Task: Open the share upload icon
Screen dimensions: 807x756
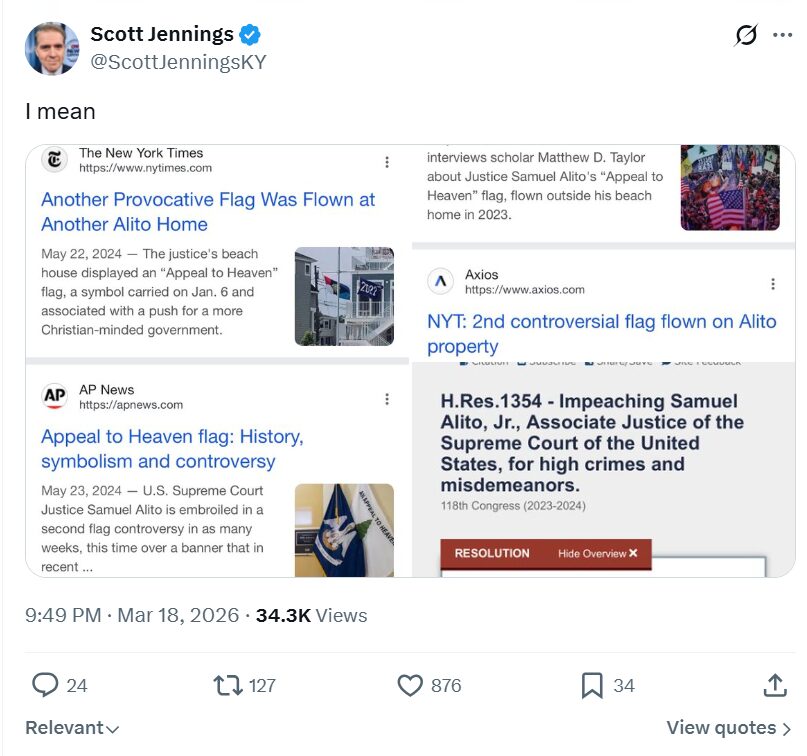Action: pos(774,685)
